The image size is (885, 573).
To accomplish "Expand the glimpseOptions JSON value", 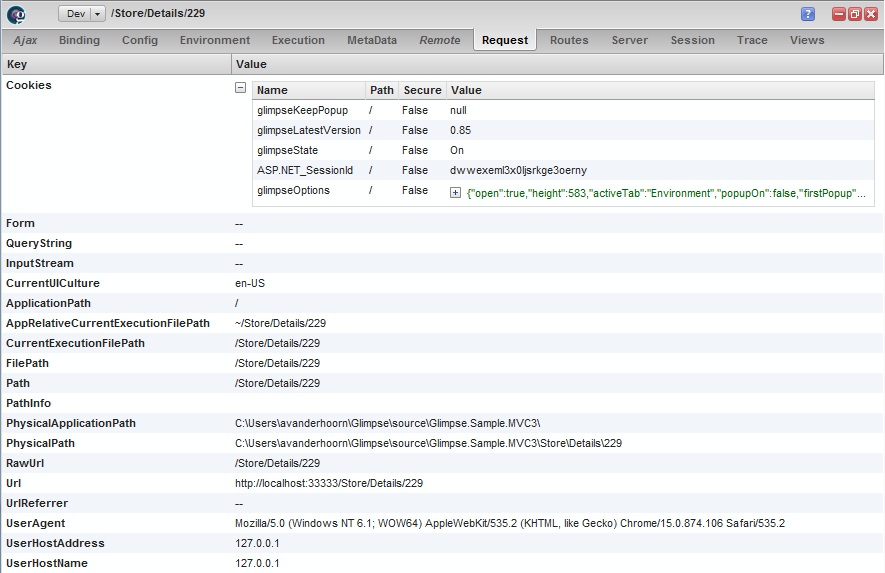I will 455,193.
